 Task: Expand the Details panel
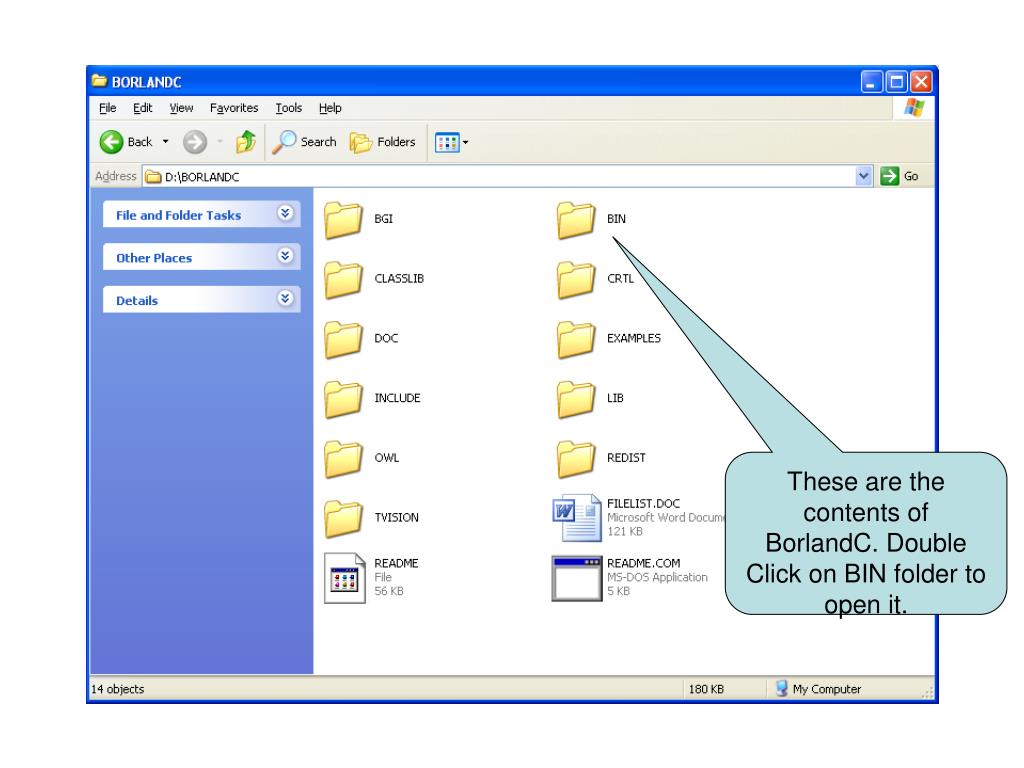[x=285, y=299]
